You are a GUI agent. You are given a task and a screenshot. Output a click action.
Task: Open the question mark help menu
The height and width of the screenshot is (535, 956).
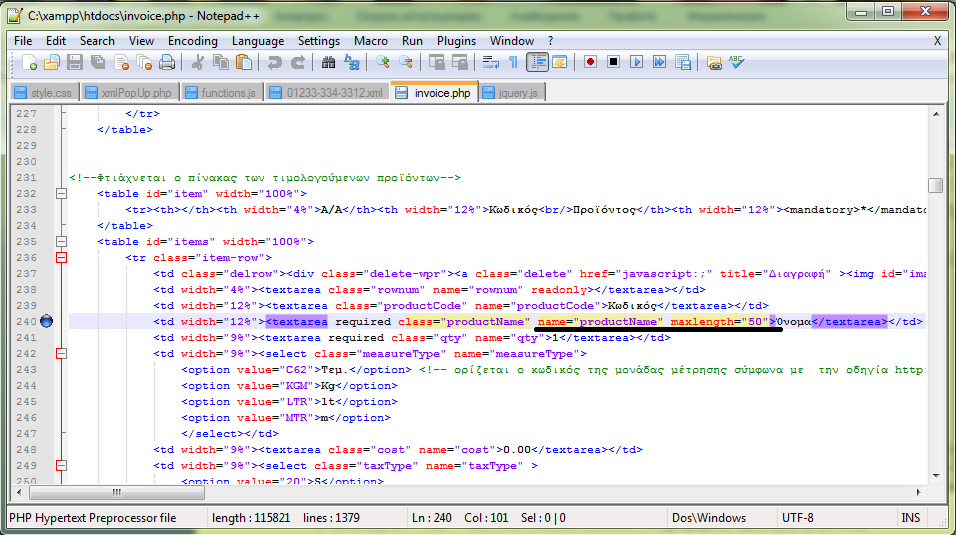[551, 41]
